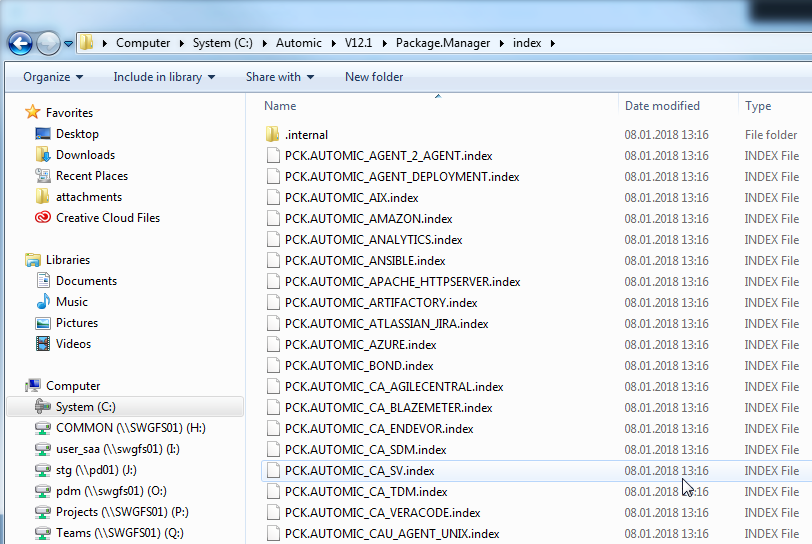Click the user_saa (I:) network drive icon
812x544 pixels.
tap(42, 449)
